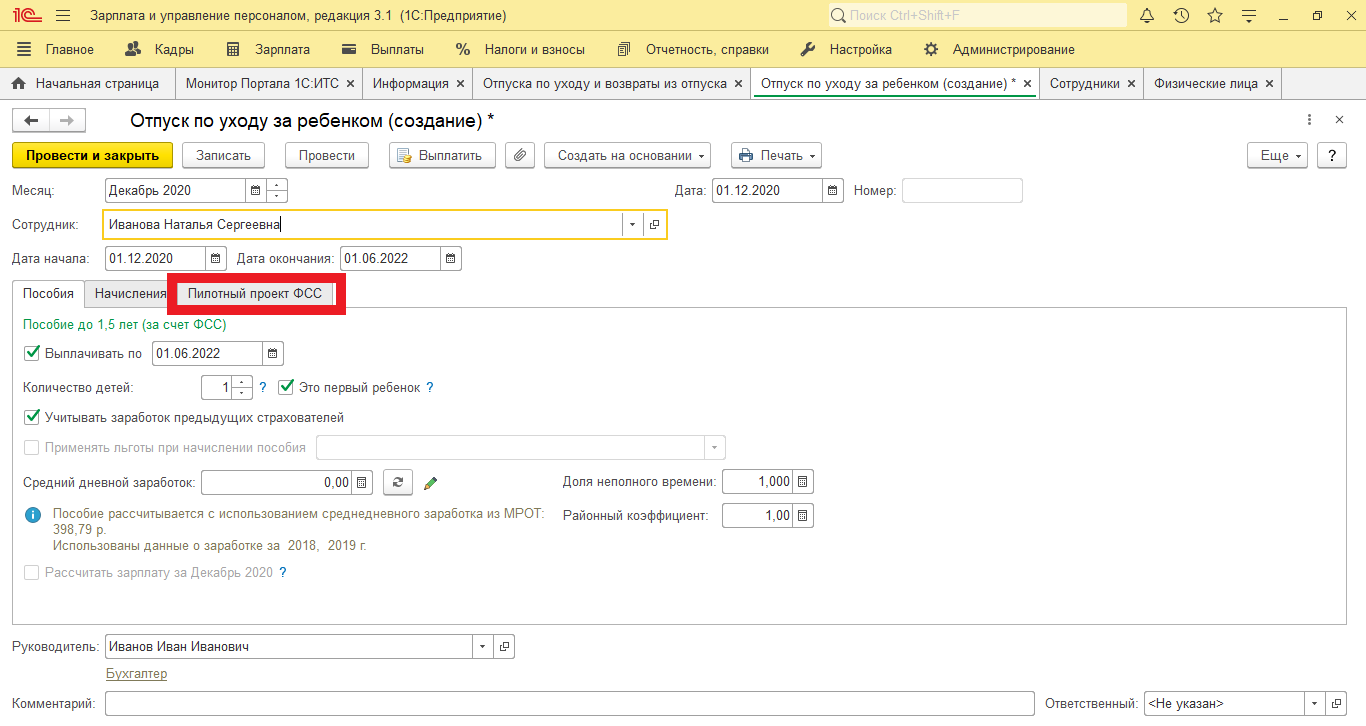This screenshot has width=1366, height=726.
Task: Open the Зарплата main menu section
Action: 269,49
